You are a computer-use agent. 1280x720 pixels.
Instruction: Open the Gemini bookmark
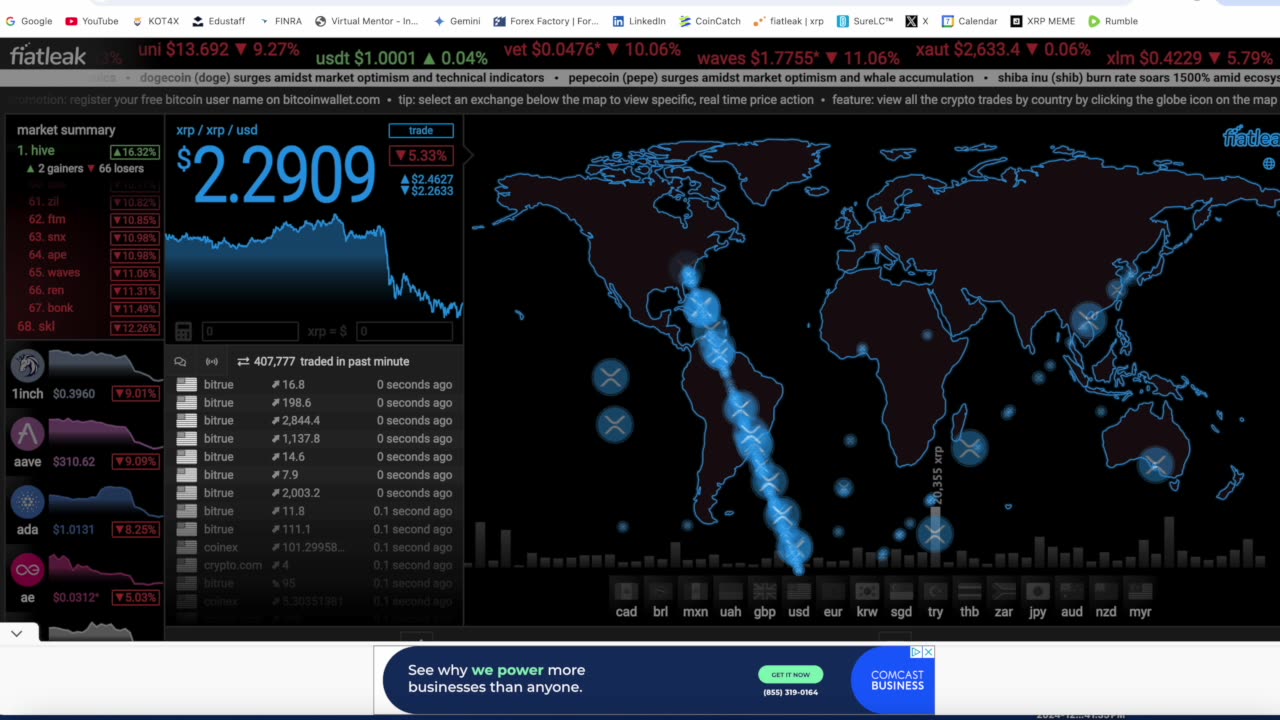(457, 21)
